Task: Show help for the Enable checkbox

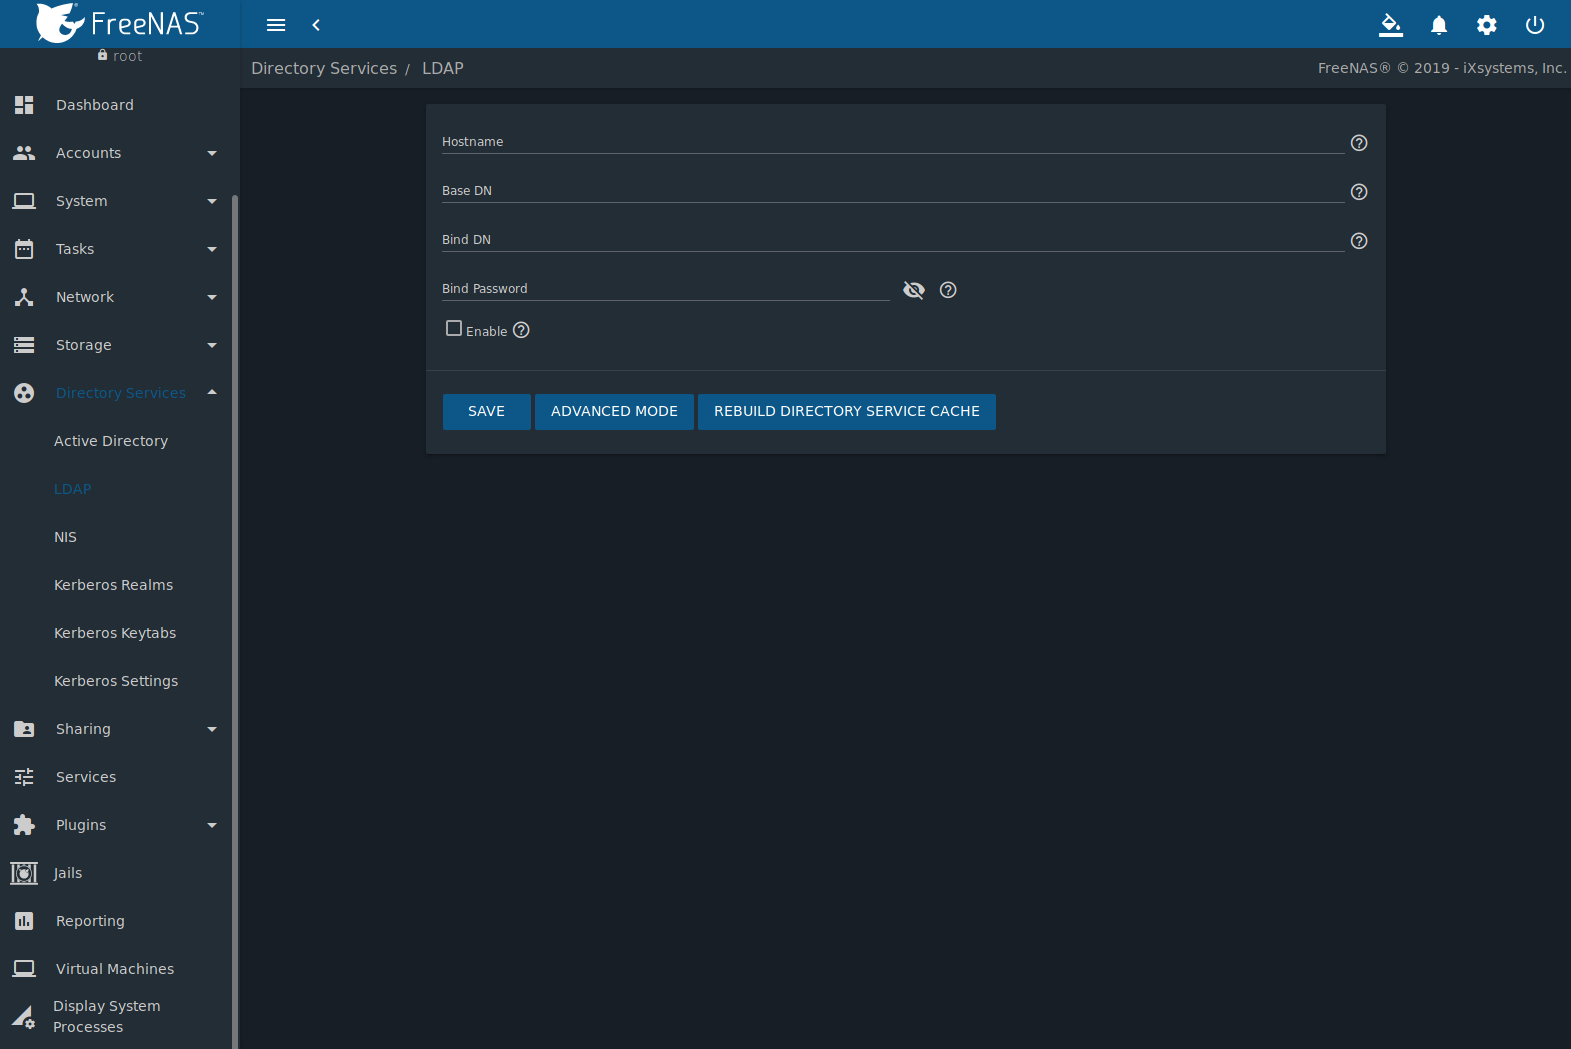Action: tap(521, 330)
